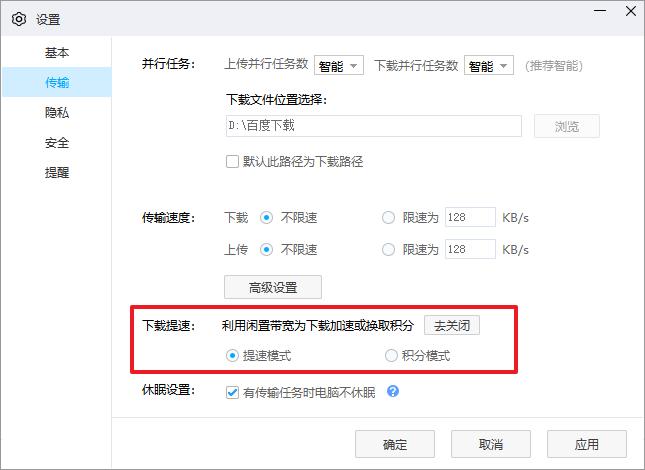Viewport: 645px width, 470px height.
Task: Click the settings gear icon in title bar
Action: (17, 18)
